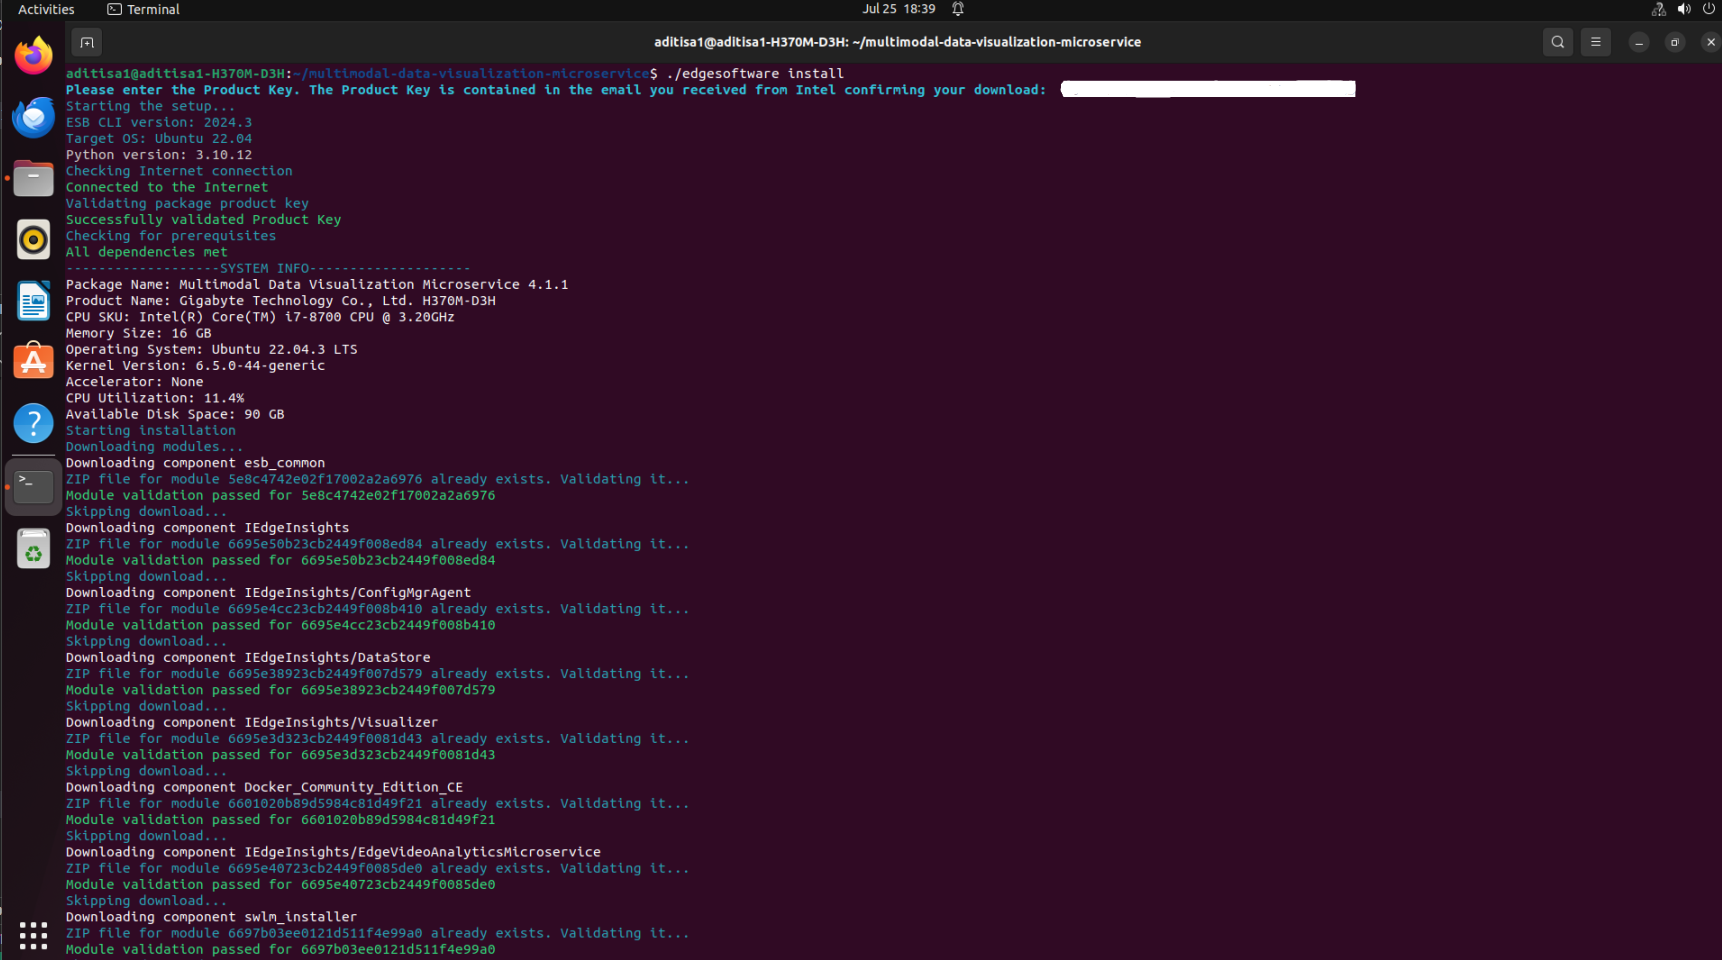Minimize the terminal window
Viewport: 1722px width, 960px height.
coord(1638,42)
